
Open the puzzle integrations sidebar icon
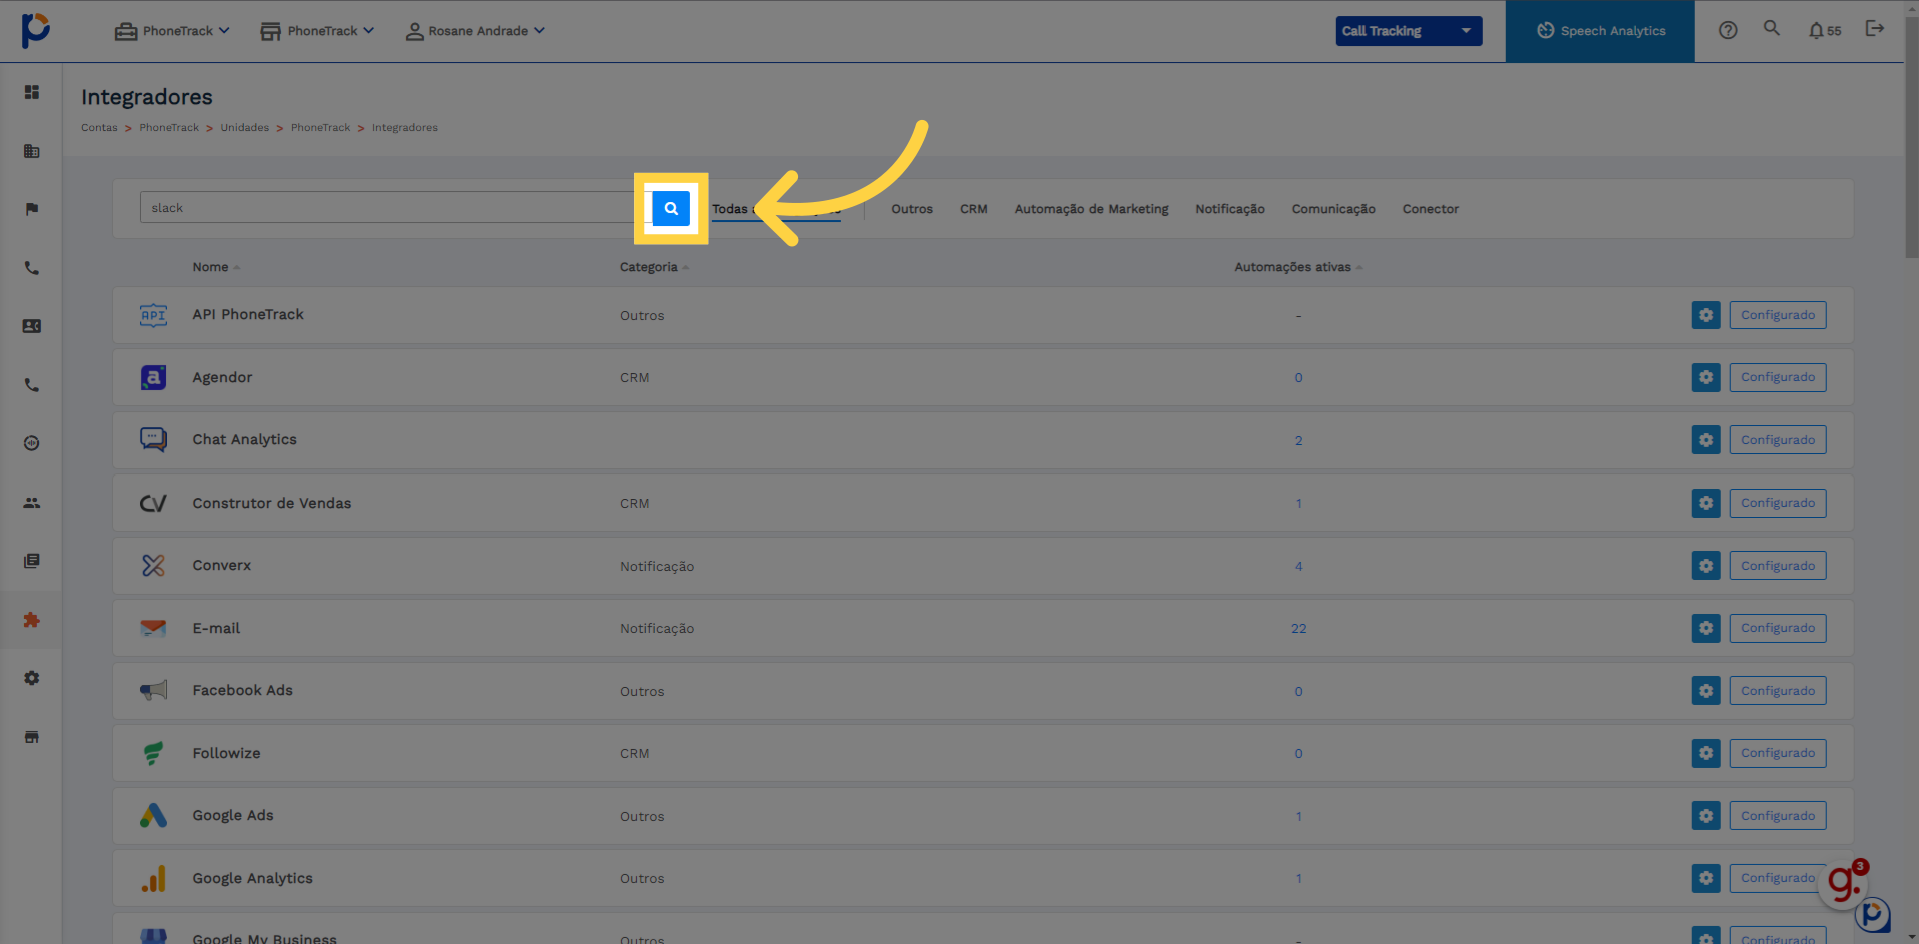[32, 620]
